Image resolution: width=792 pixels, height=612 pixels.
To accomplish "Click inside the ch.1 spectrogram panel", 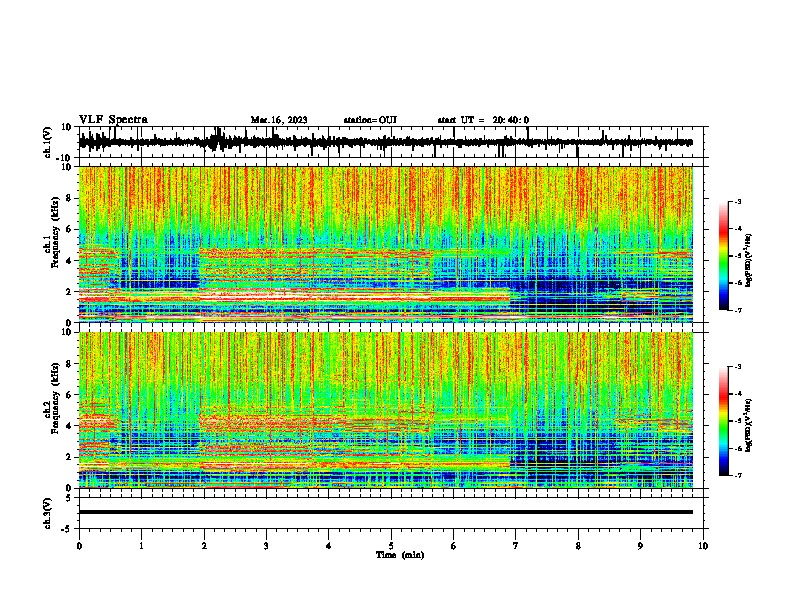I will [x=386, y=244].
